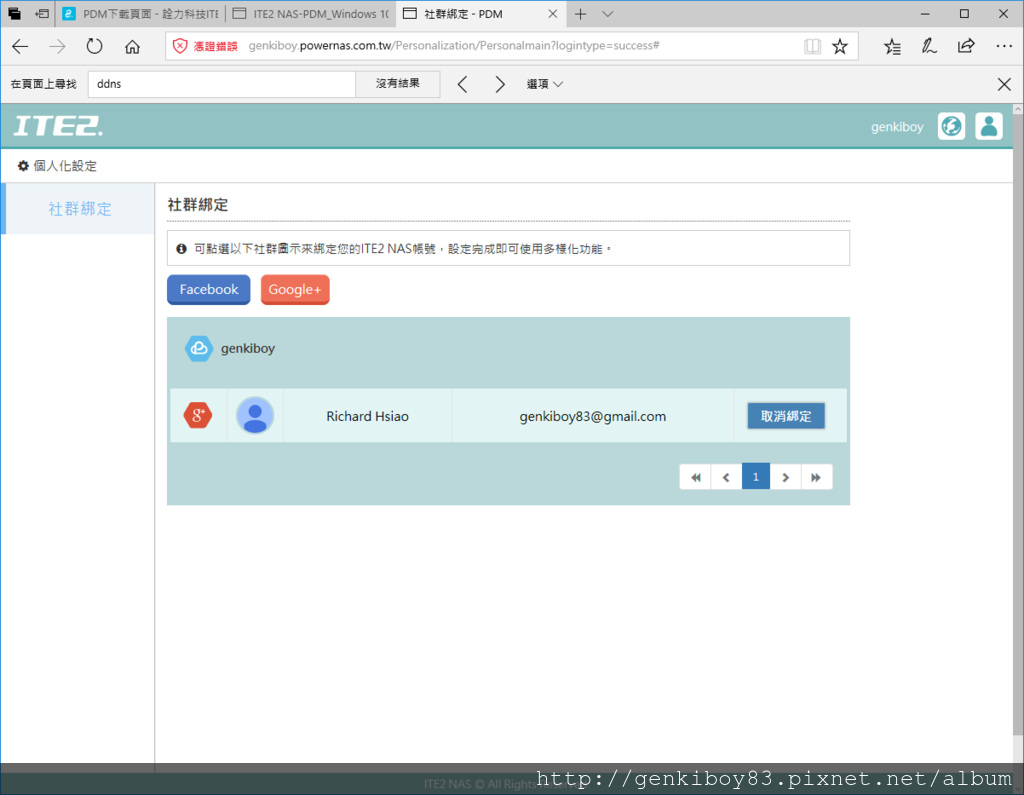Click the browser forward arrow
The width and height of the screenshot is (1024, 795).
coord(57,46)
